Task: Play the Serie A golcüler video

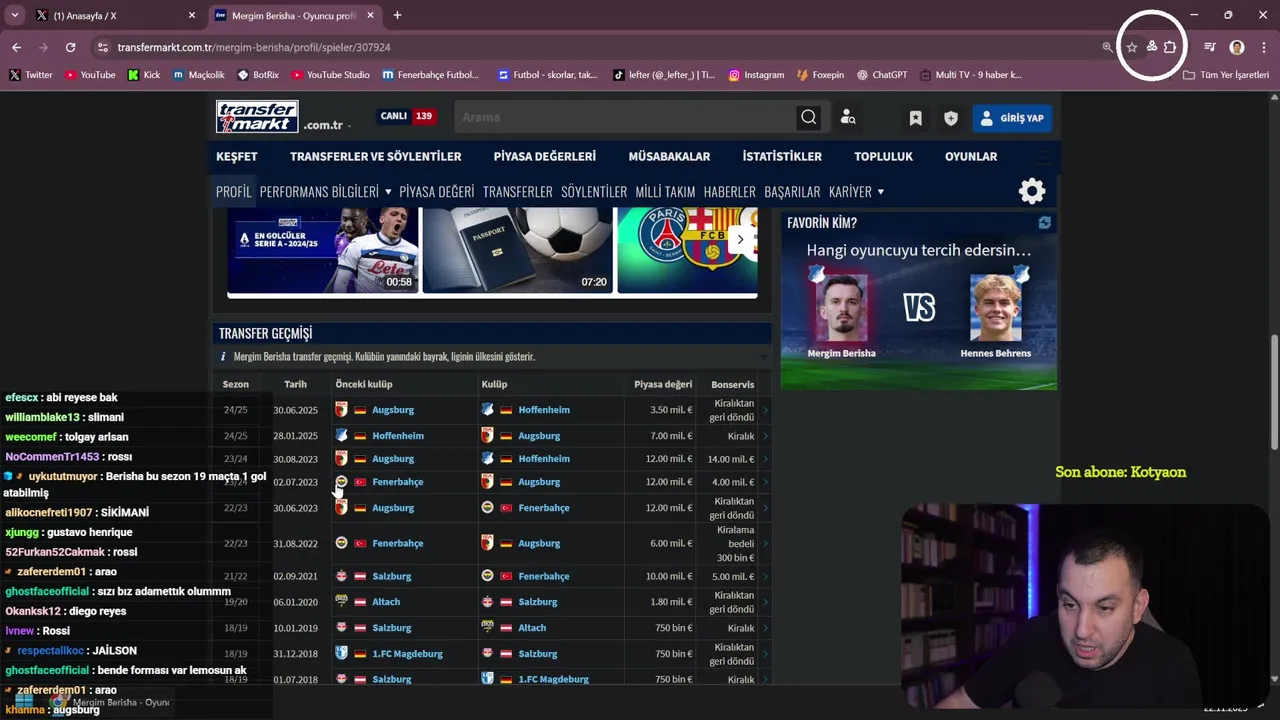Action: click(x=323, y=250)
